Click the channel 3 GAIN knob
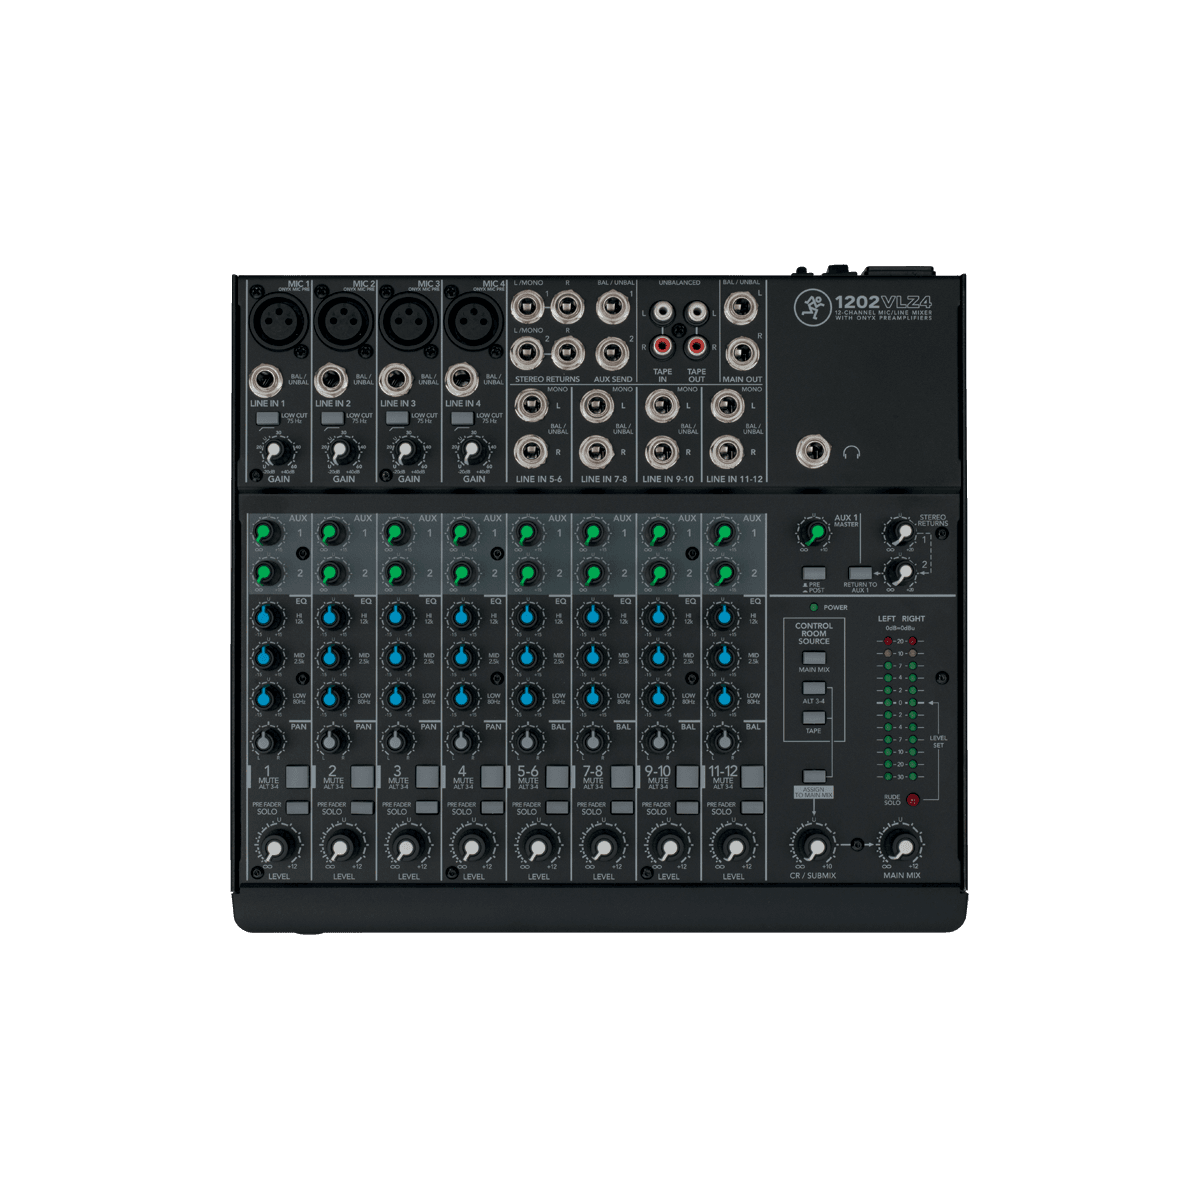The height and width of the screenshot is (1200, 1200). pyautogui.click(x=406, y=452)
